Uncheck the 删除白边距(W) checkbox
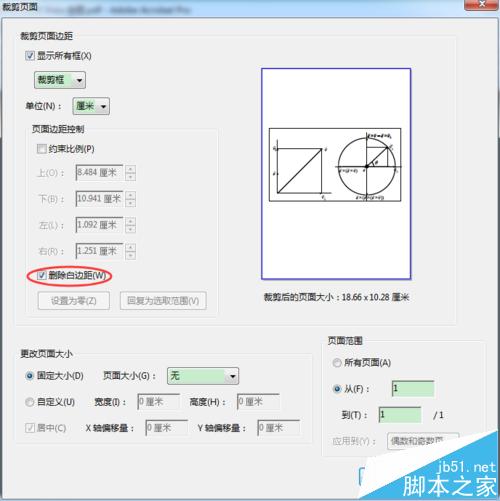Image resolution: width=500 pixels, height=501 pixels. [x=42, y=275]
